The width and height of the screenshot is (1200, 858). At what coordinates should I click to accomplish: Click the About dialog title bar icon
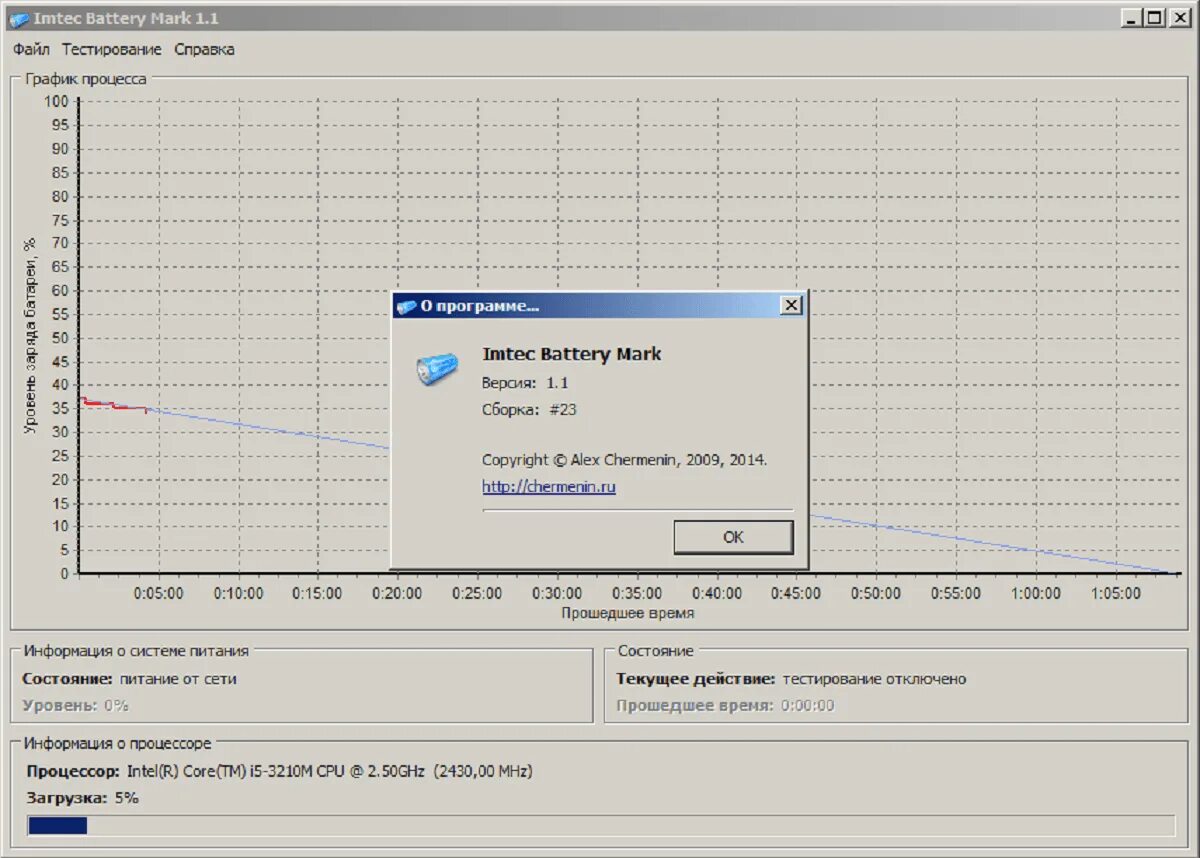pyautogui.click(x=406, y=306)
